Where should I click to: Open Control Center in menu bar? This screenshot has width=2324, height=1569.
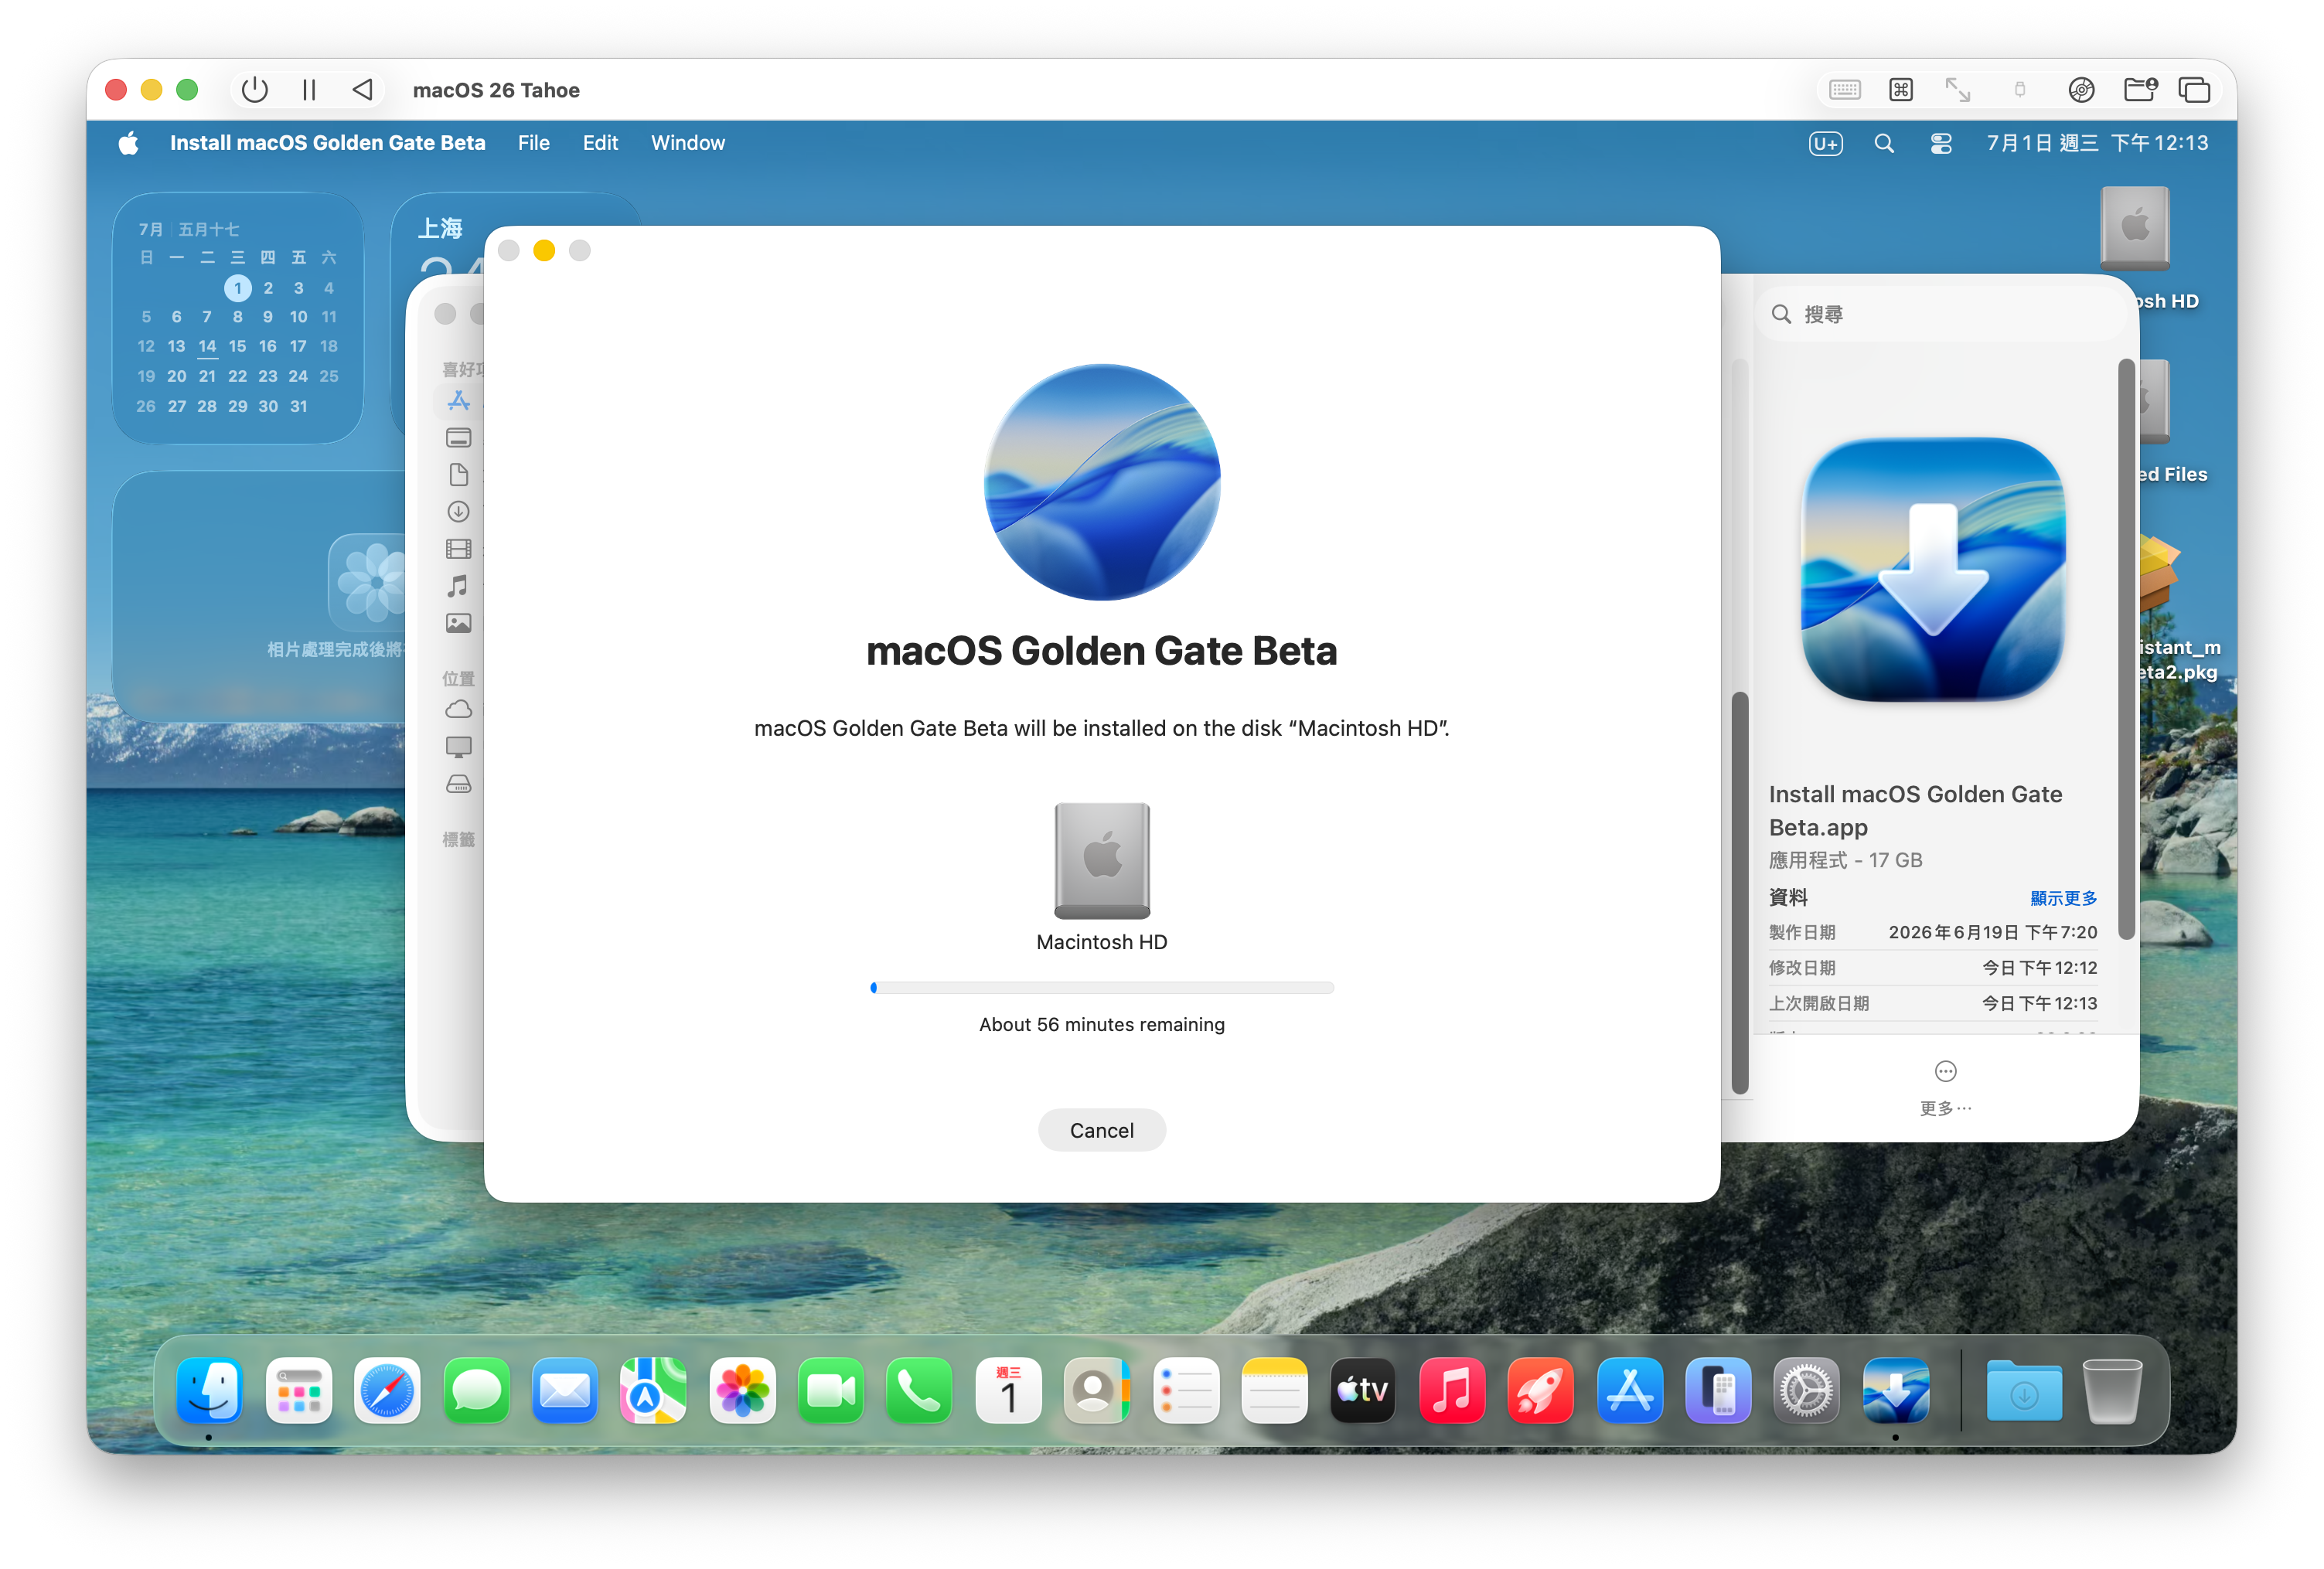1940,143
